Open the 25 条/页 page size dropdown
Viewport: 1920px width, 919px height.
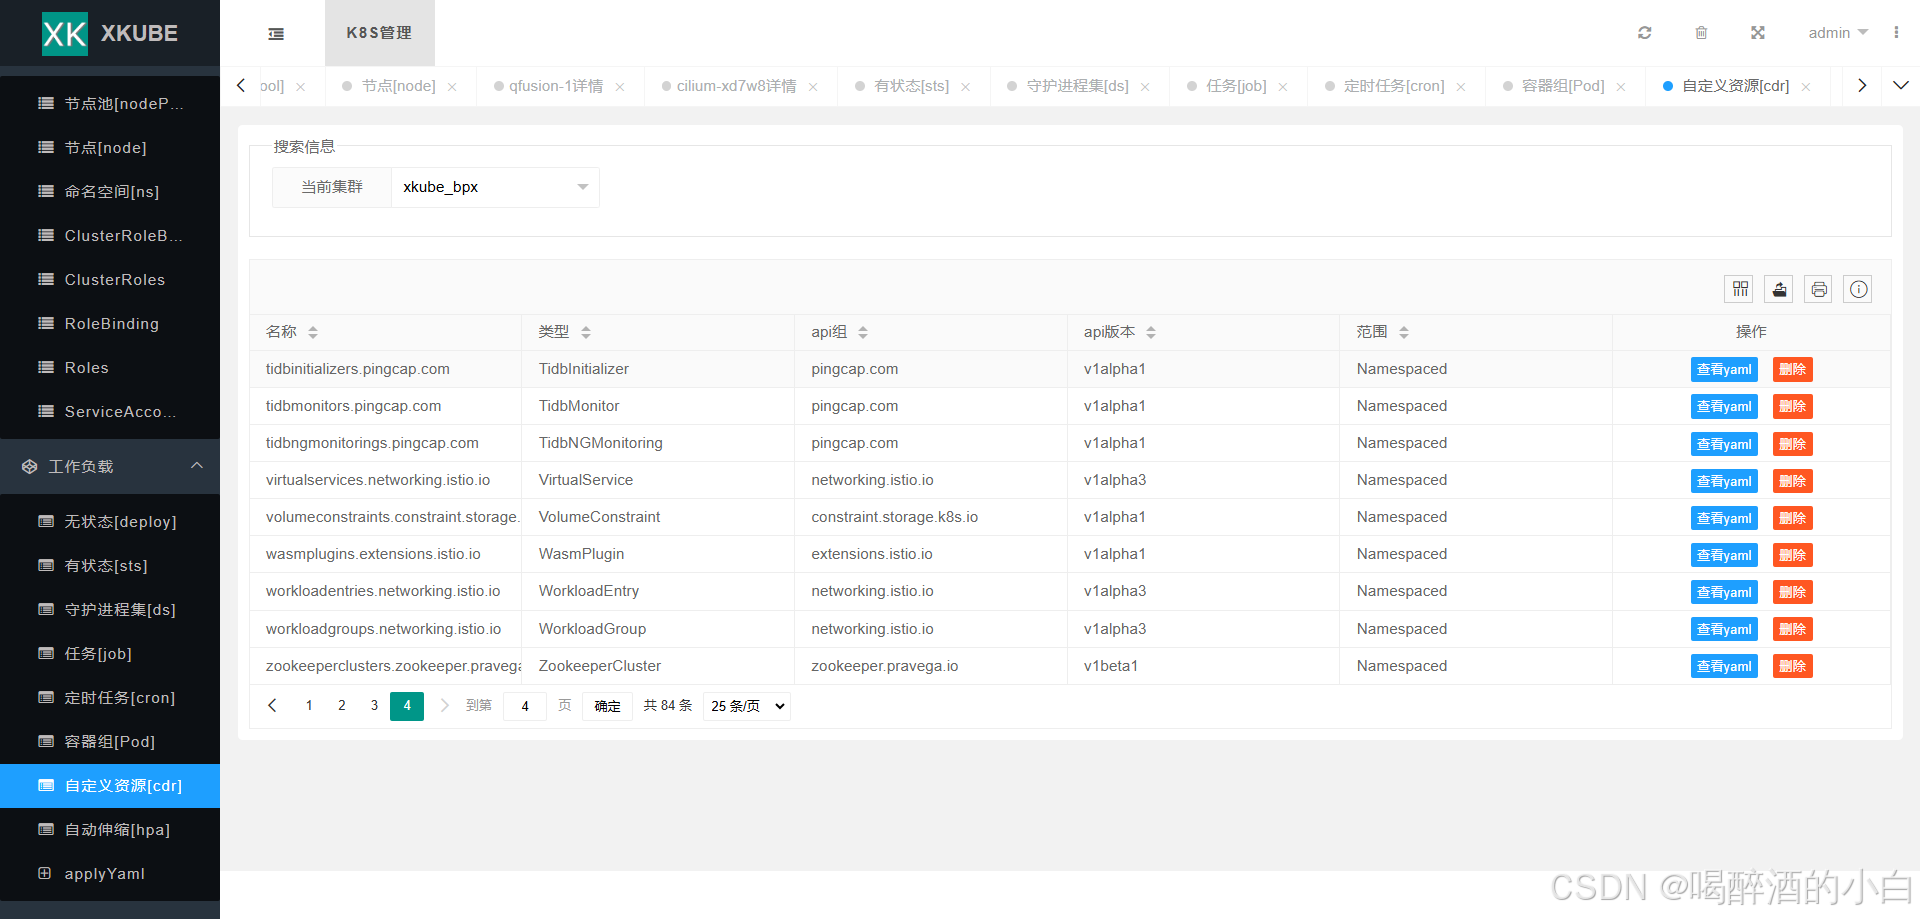(x=746, y=706)
